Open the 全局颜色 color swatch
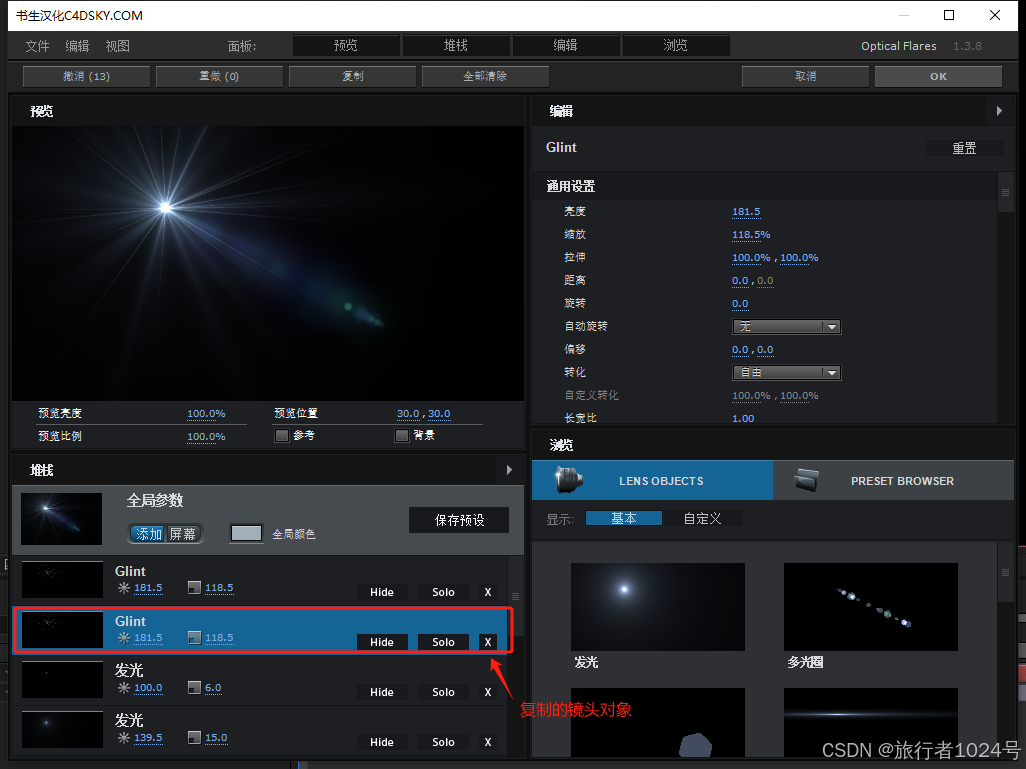The height and width of the screenshot is (769, 1026). (x=246, y=533)
